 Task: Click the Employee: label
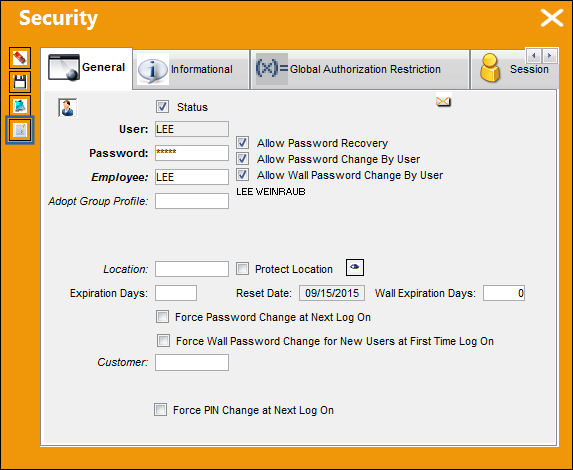tap(120, 177)
